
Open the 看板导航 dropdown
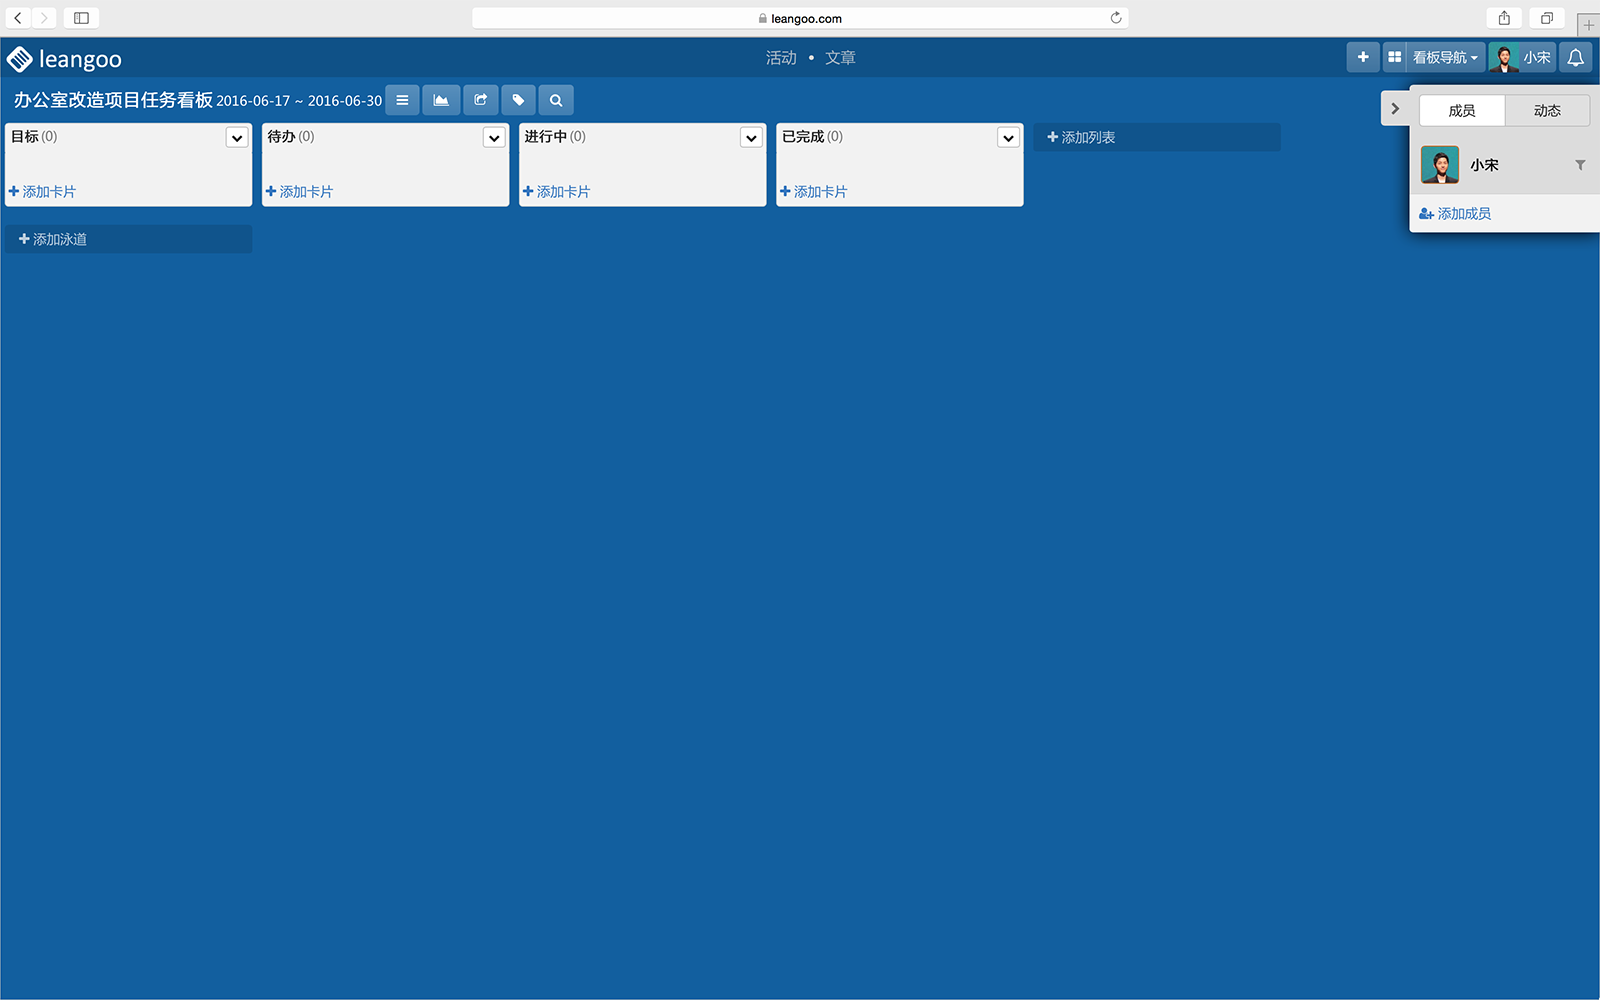[x=1445, y=57]
